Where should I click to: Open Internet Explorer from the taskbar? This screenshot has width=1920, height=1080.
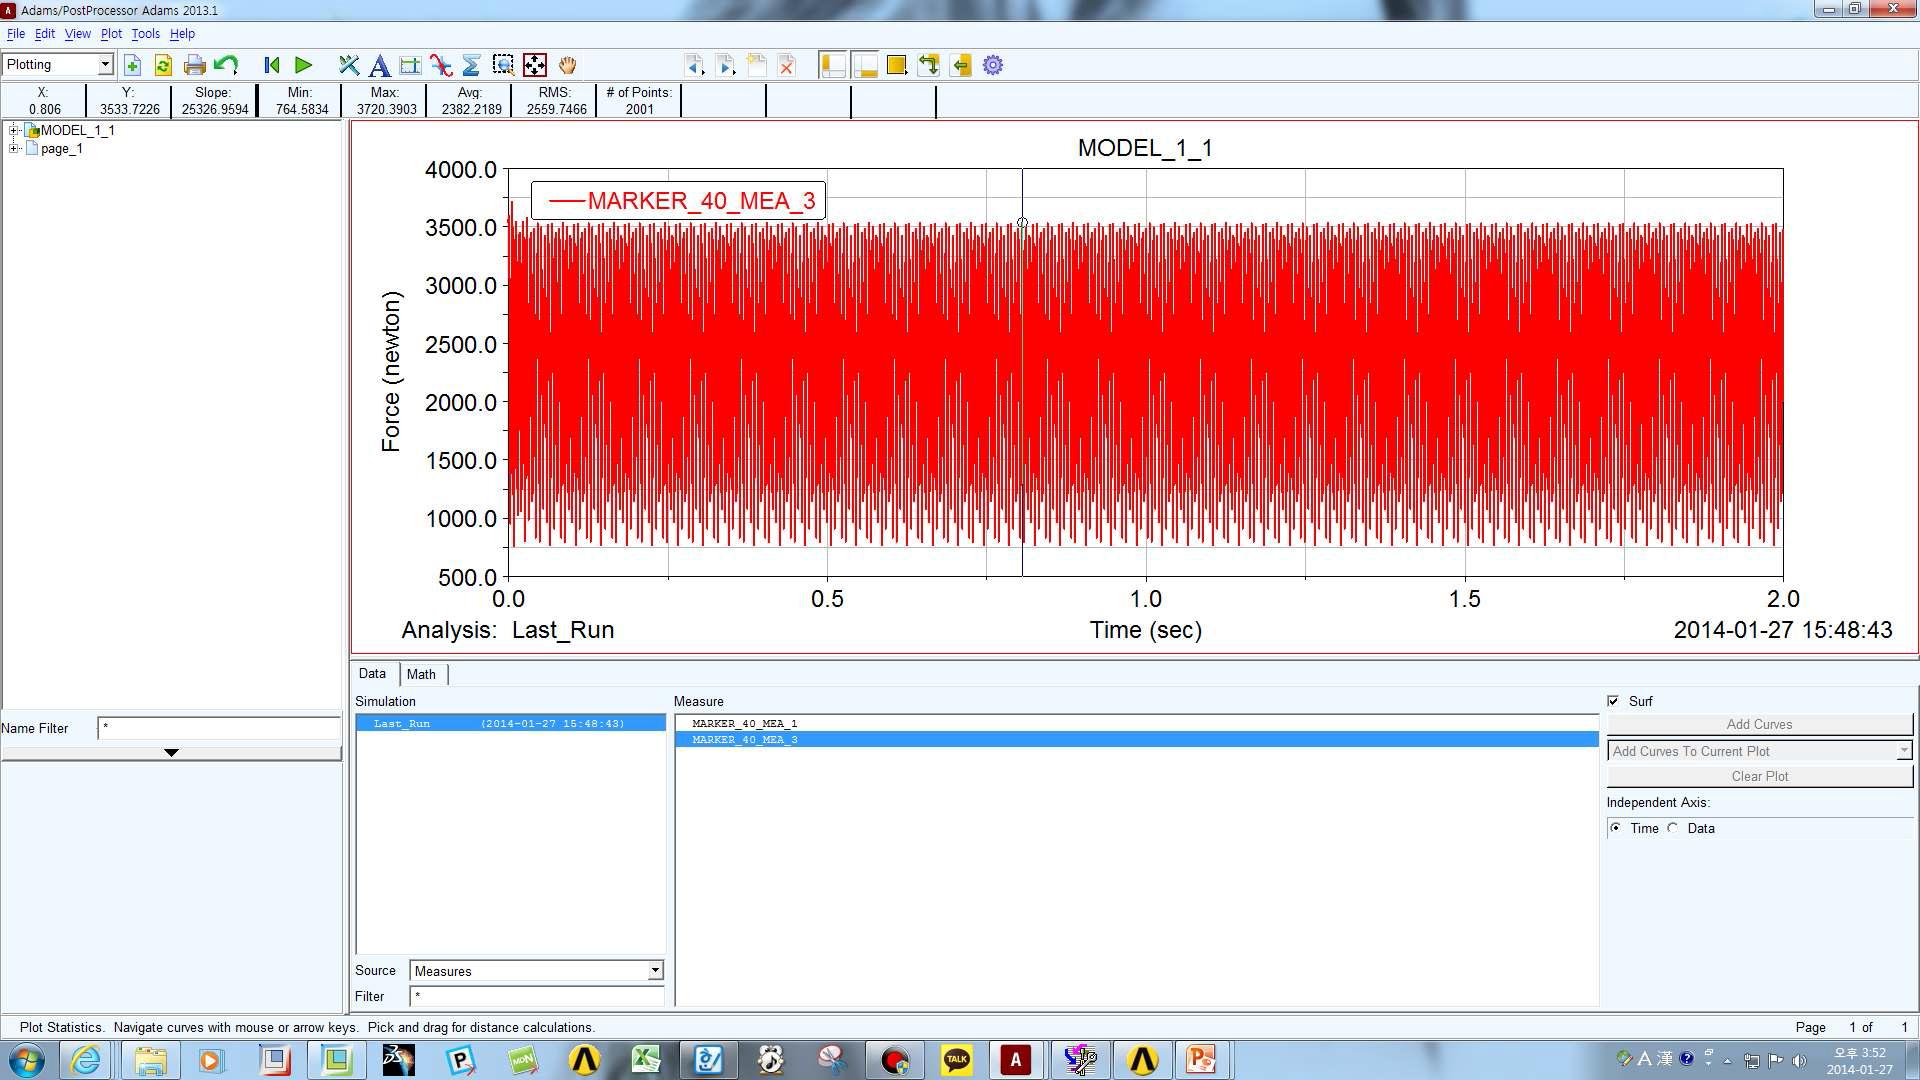(87, 1060)
